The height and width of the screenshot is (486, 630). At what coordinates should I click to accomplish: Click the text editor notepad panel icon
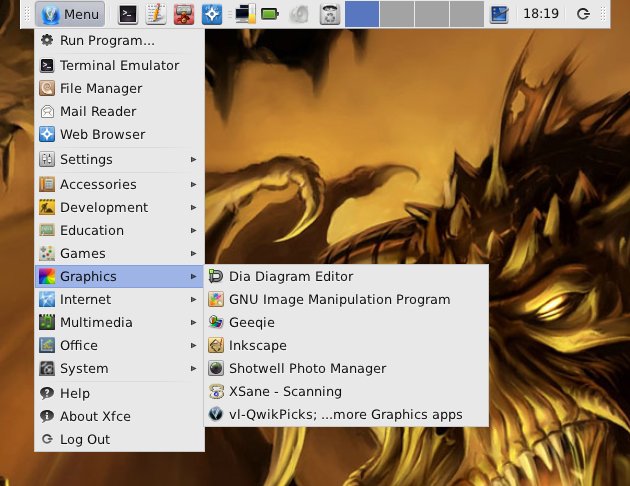pyautogui.click(x=155, y=14)
